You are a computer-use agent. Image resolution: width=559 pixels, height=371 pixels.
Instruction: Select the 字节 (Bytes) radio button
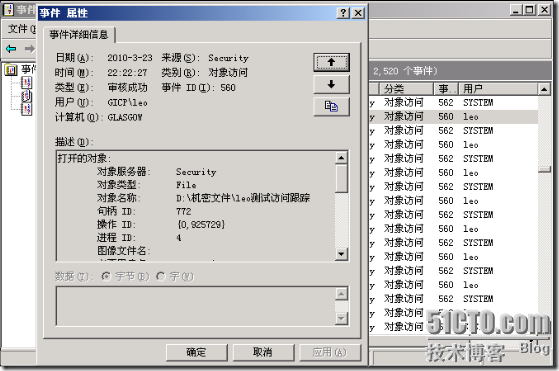tap(106, 277)
